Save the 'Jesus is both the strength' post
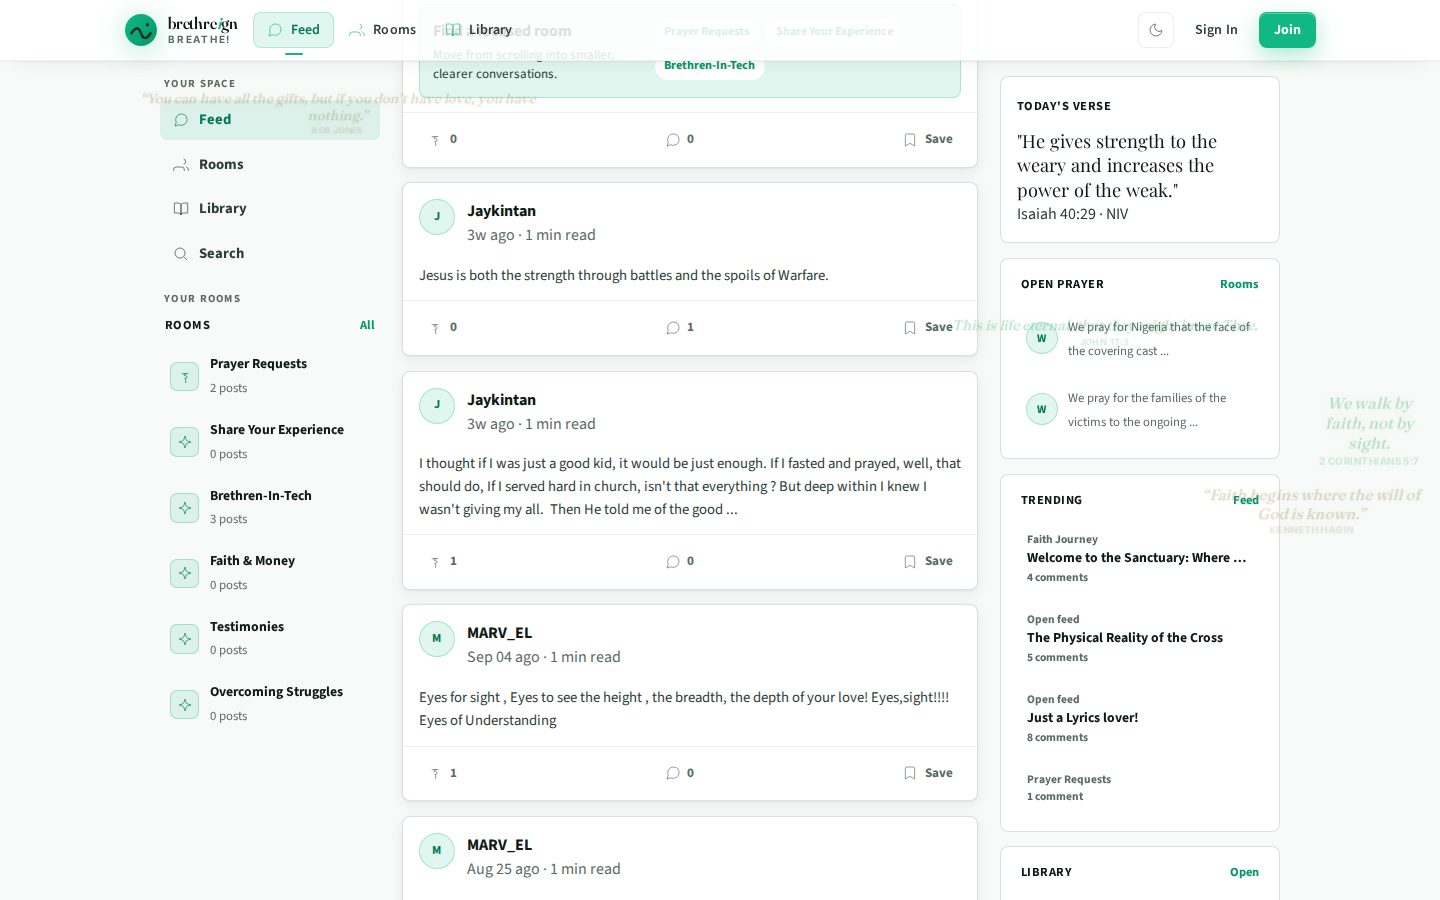Viewport: 1440px width, 900px height. click(x=928, y=327)
